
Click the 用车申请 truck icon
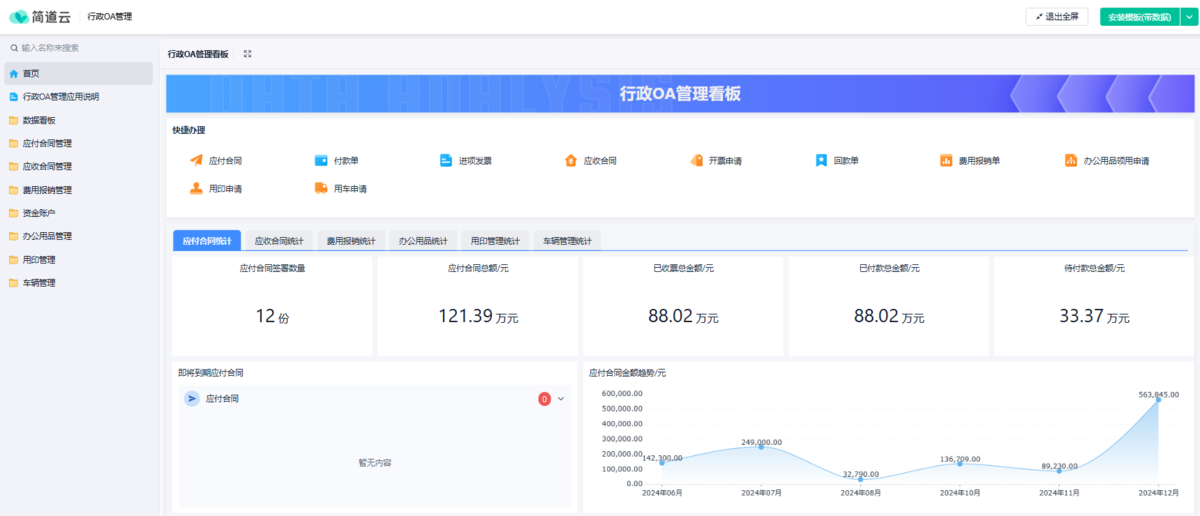tap(321, 188)
